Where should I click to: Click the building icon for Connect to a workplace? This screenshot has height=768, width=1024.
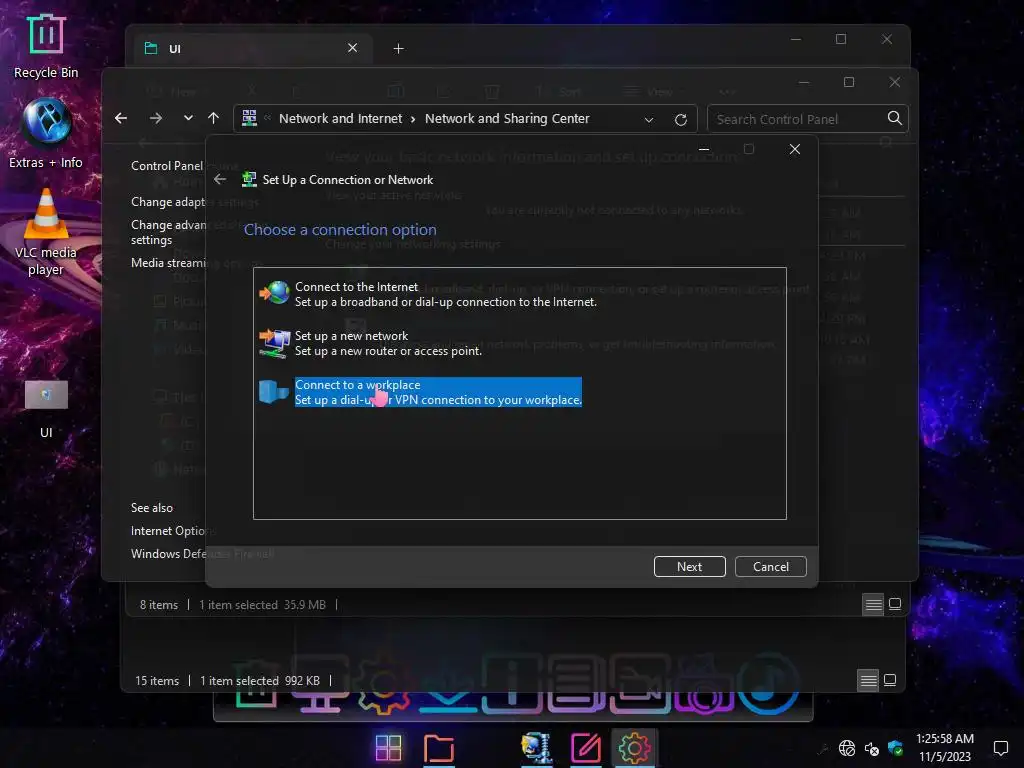click(x=274, y=391)
